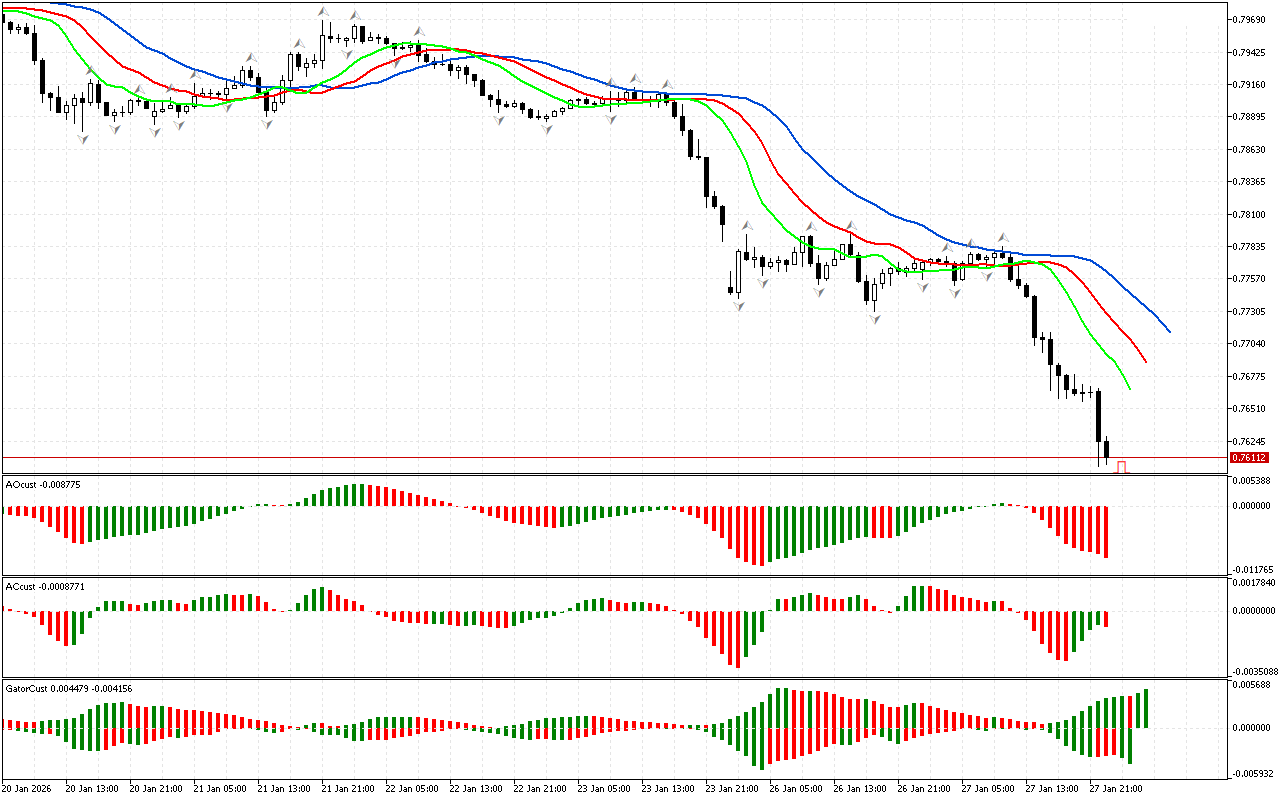Image resolution: width=1280 pixels, height=800 pixels.
Task: Click the right end of the blue Alligator line
Action: tap(1167, 330)
